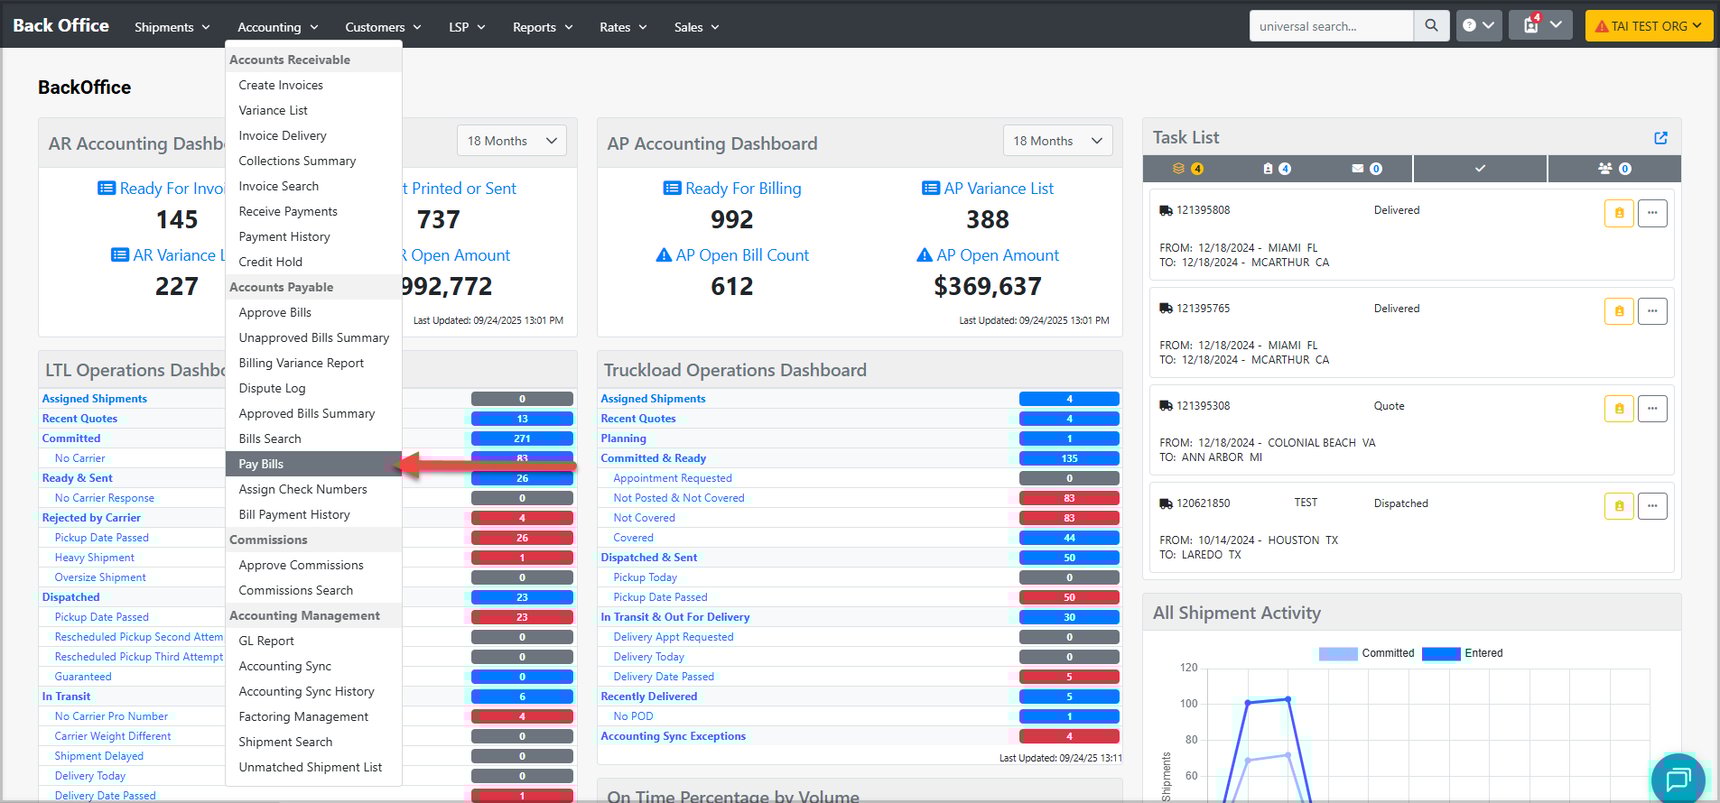
Task: Click inside the universal search field
Action: (x=1330, y=26)
